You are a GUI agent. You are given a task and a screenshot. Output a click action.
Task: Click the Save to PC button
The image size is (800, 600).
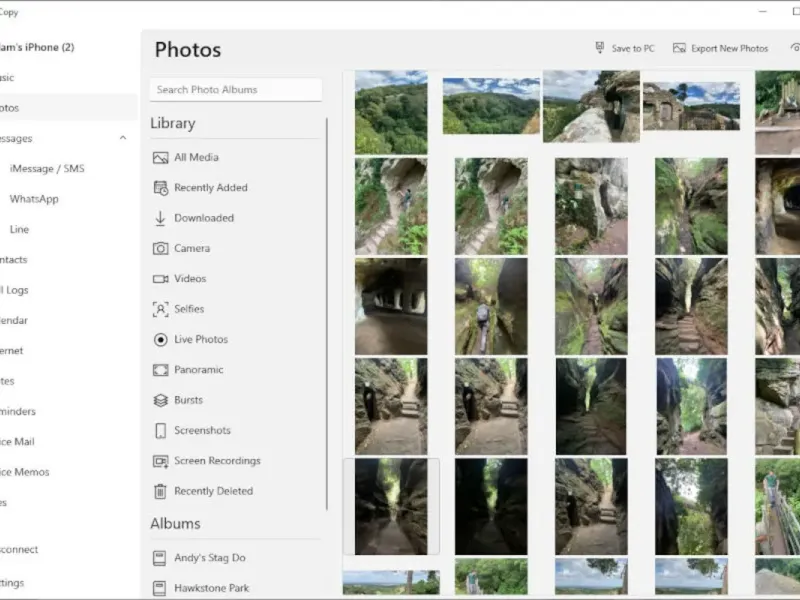tap(624, 48)
